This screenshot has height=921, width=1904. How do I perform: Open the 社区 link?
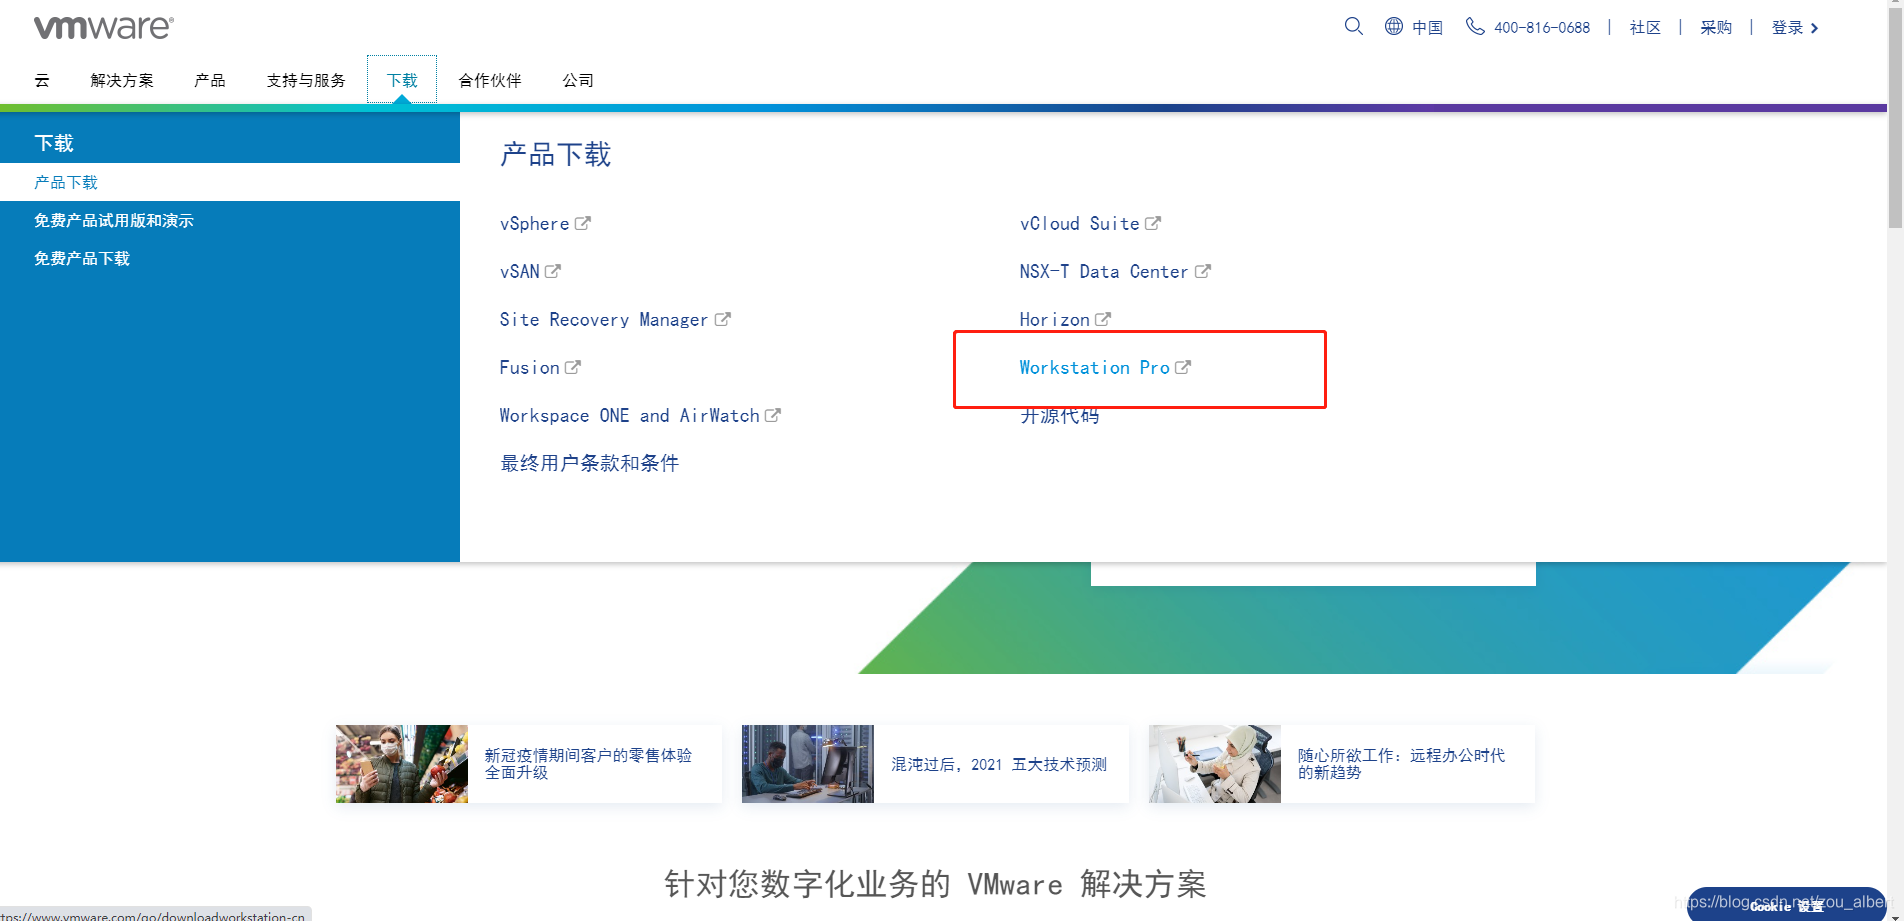pyautogui.click(x=1645, y=28)
